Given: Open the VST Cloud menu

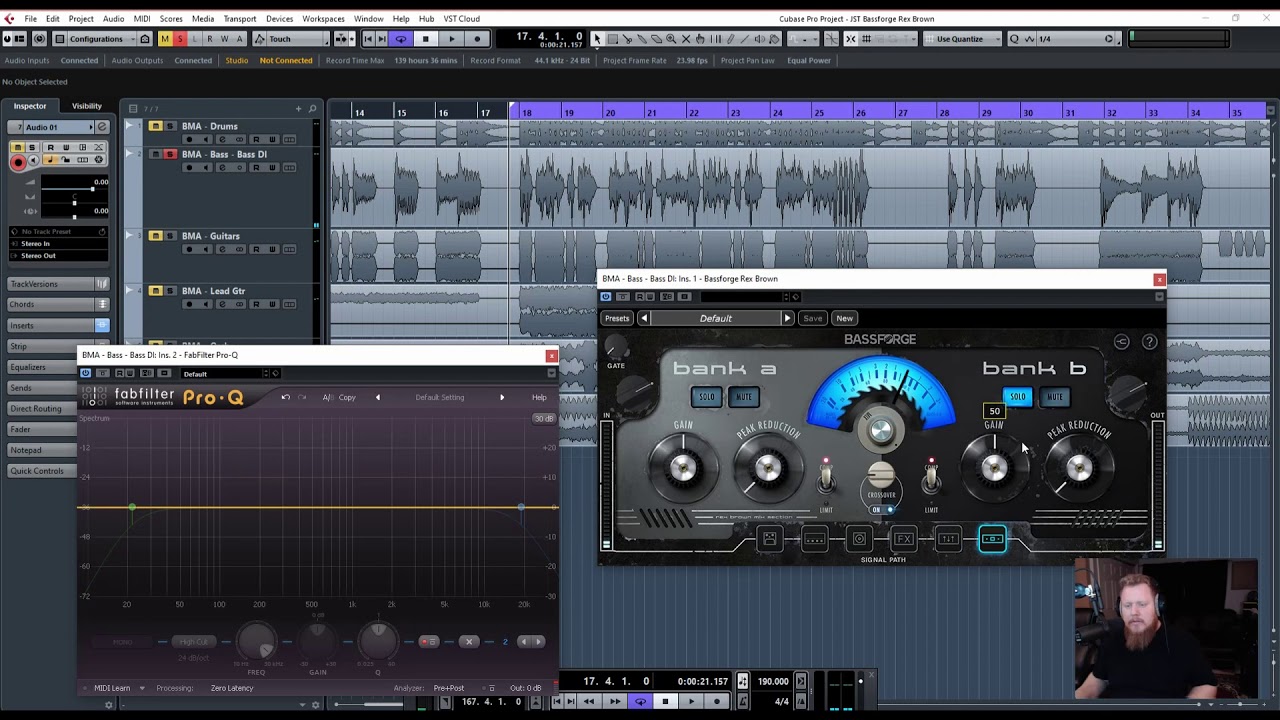Looking at the screenshot, I should (461, 18).
